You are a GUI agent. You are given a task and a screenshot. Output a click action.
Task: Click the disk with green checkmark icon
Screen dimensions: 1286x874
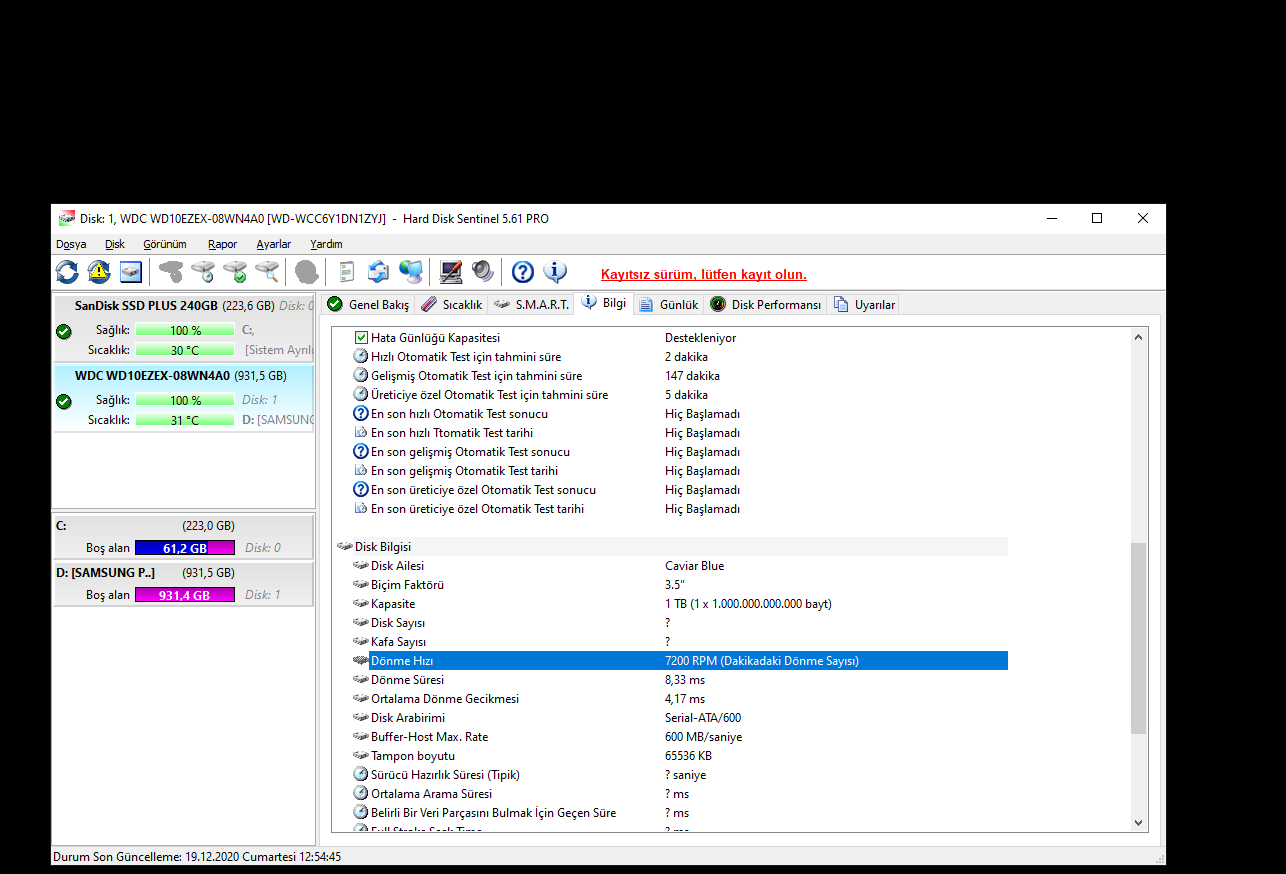pyautogui.click(x=235, y=271)
